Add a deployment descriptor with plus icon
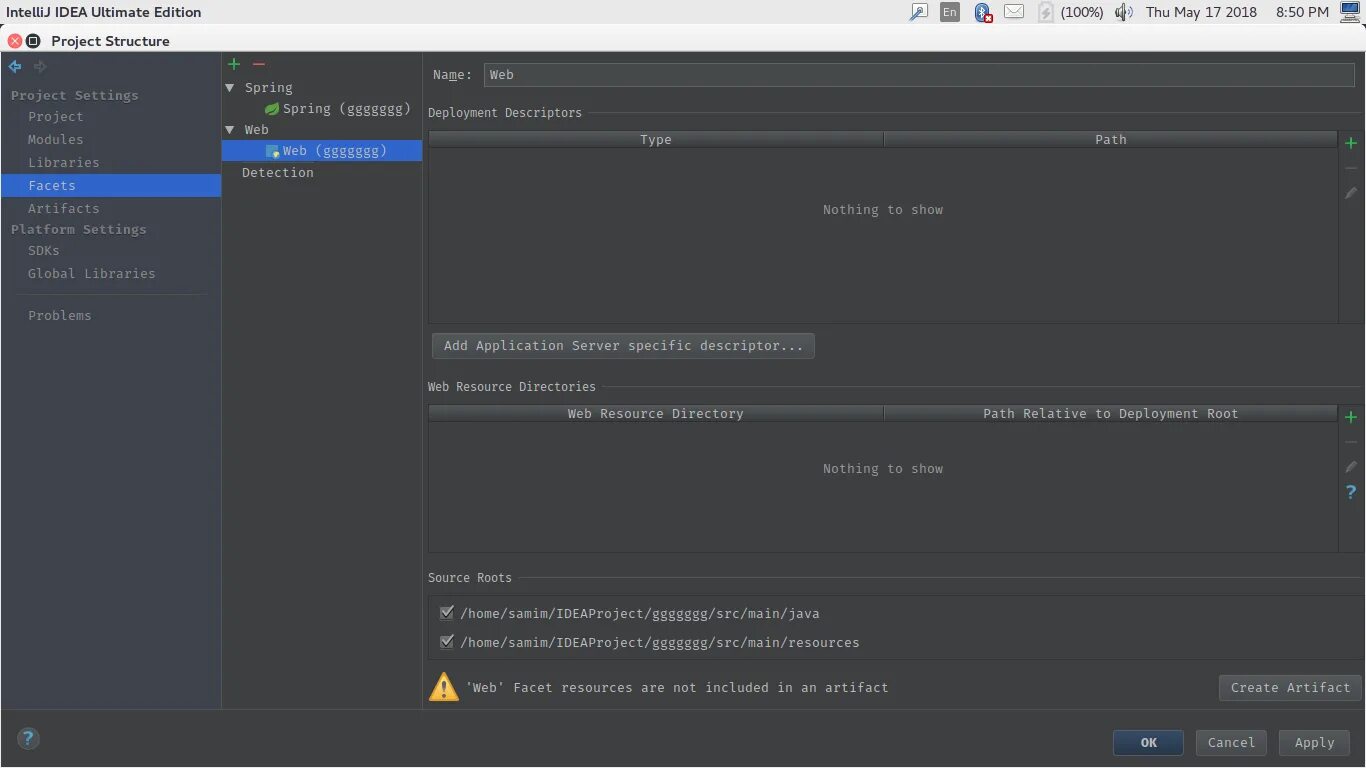 tap(1351, 143)
